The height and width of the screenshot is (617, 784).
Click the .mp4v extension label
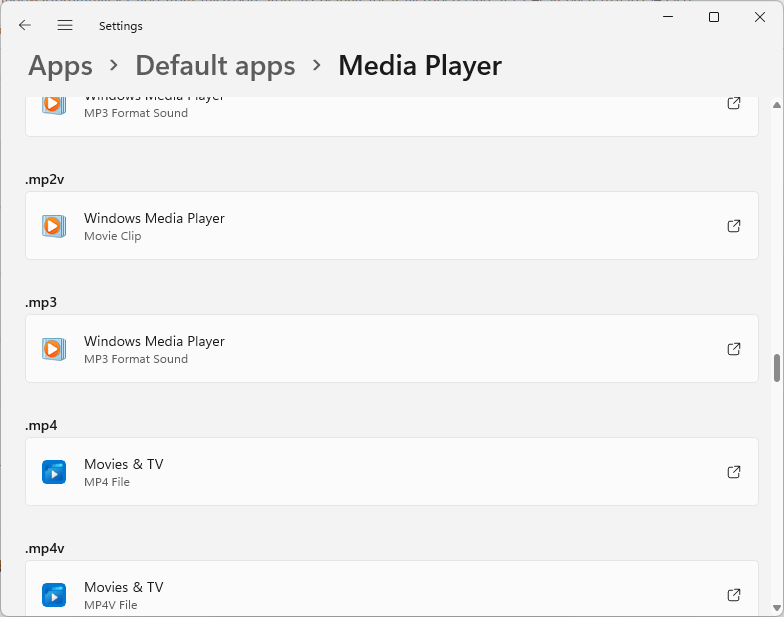coord(44,548)
